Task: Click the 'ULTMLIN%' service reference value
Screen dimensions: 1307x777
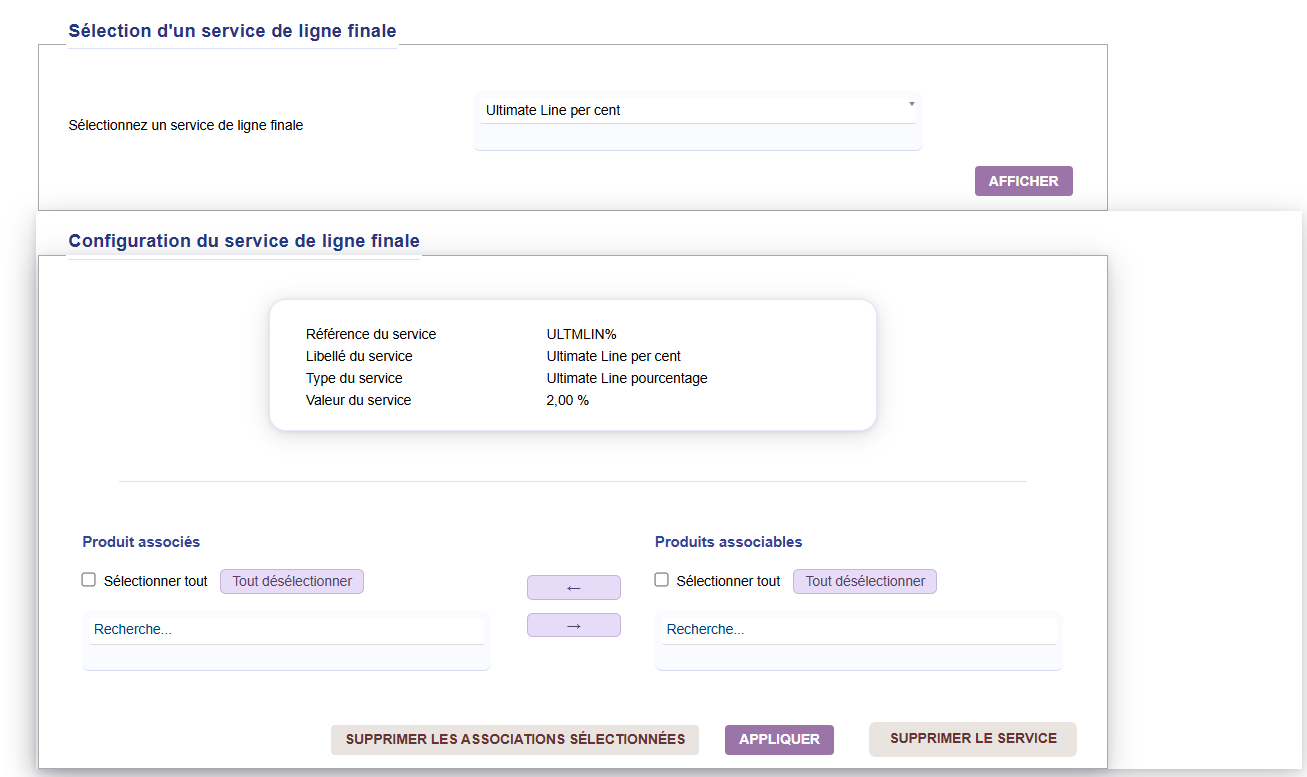Action: click(581, 334)
